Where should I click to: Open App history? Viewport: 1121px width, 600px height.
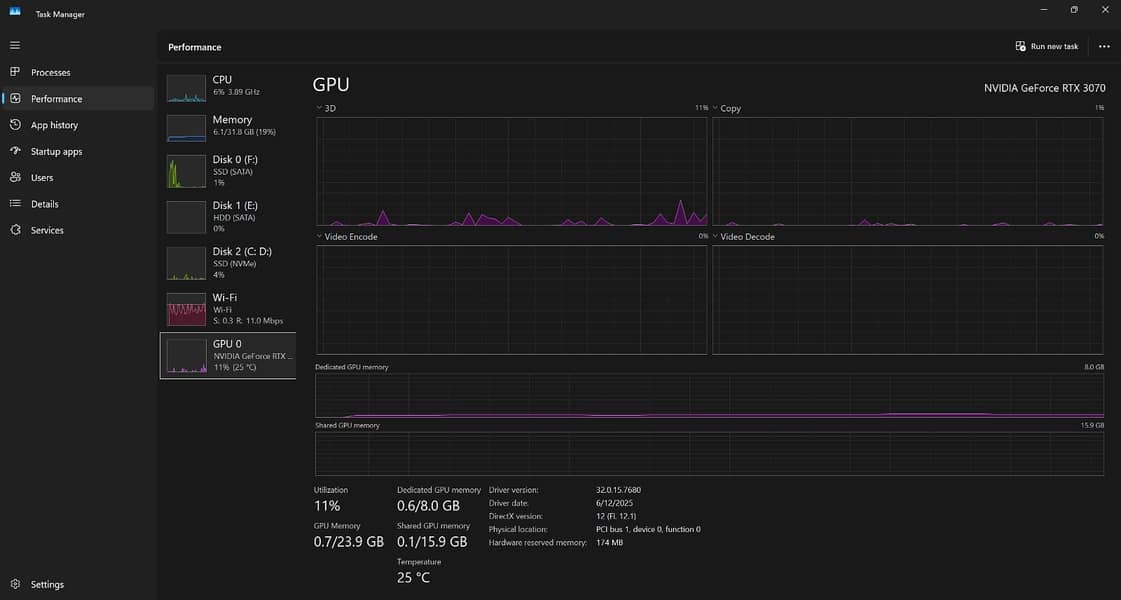click(x=54, y=124)
